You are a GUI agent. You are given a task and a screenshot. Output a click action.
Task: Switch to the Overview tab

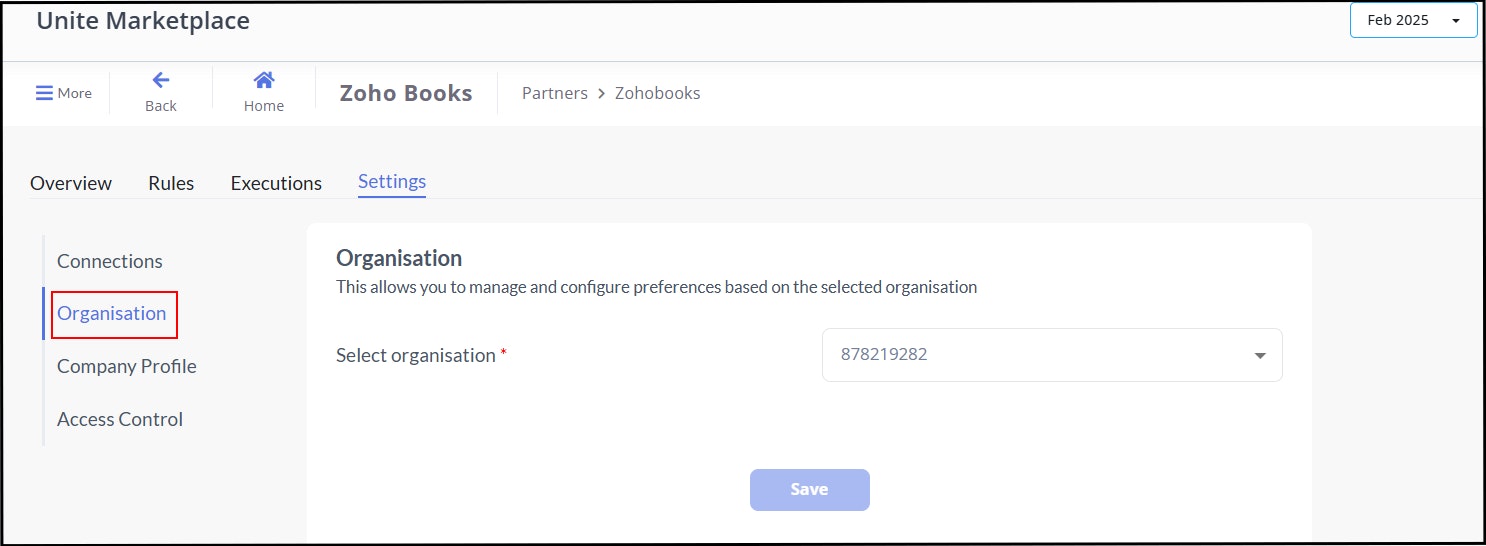point(71,183)
